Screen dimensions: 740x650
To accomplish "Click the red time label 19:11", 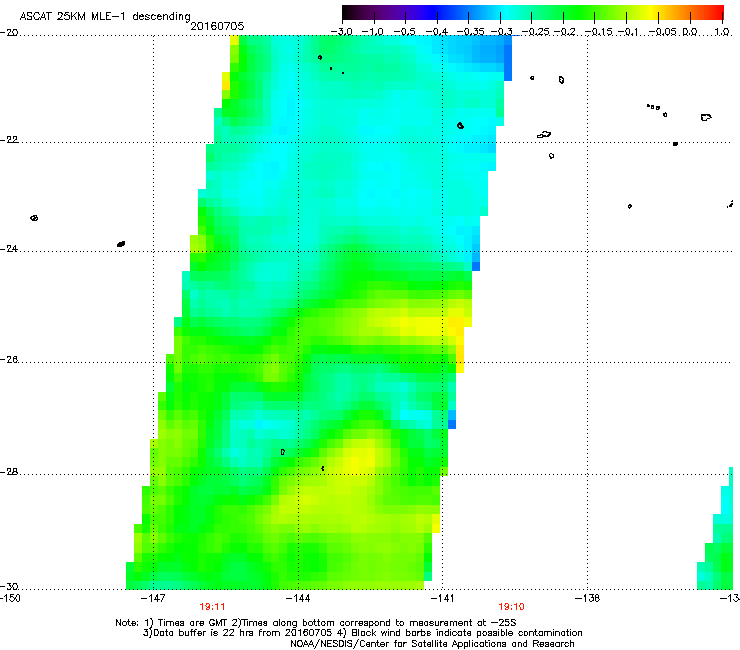I will tap(212, 607).
